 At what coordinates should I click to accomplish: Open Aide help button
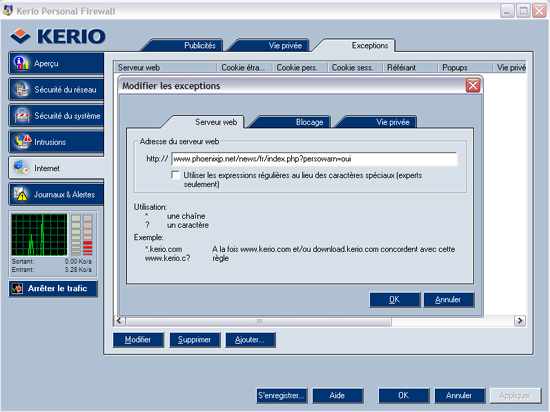pos(337,396)
